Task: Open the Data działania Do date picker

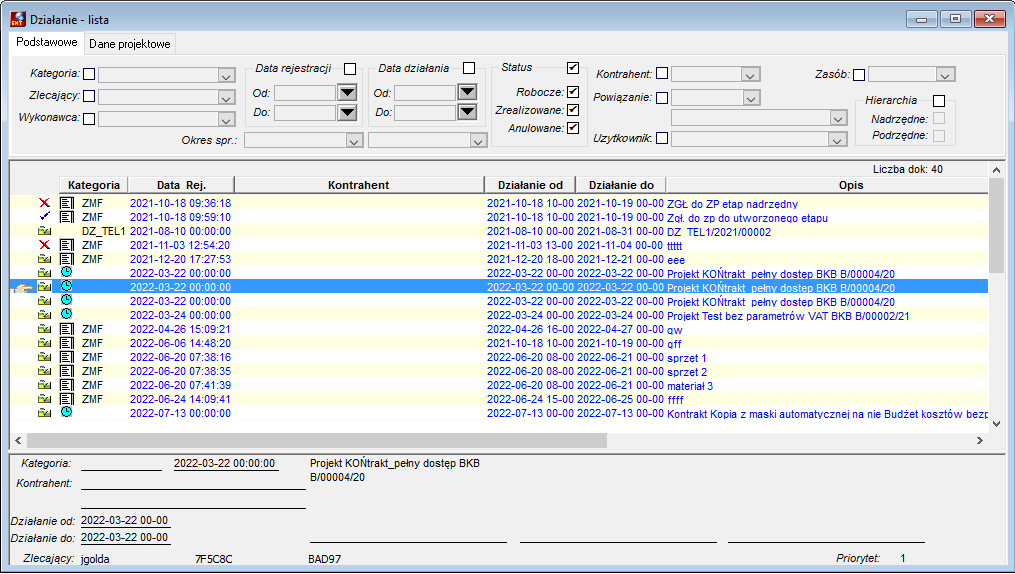Action: point(467,112)
